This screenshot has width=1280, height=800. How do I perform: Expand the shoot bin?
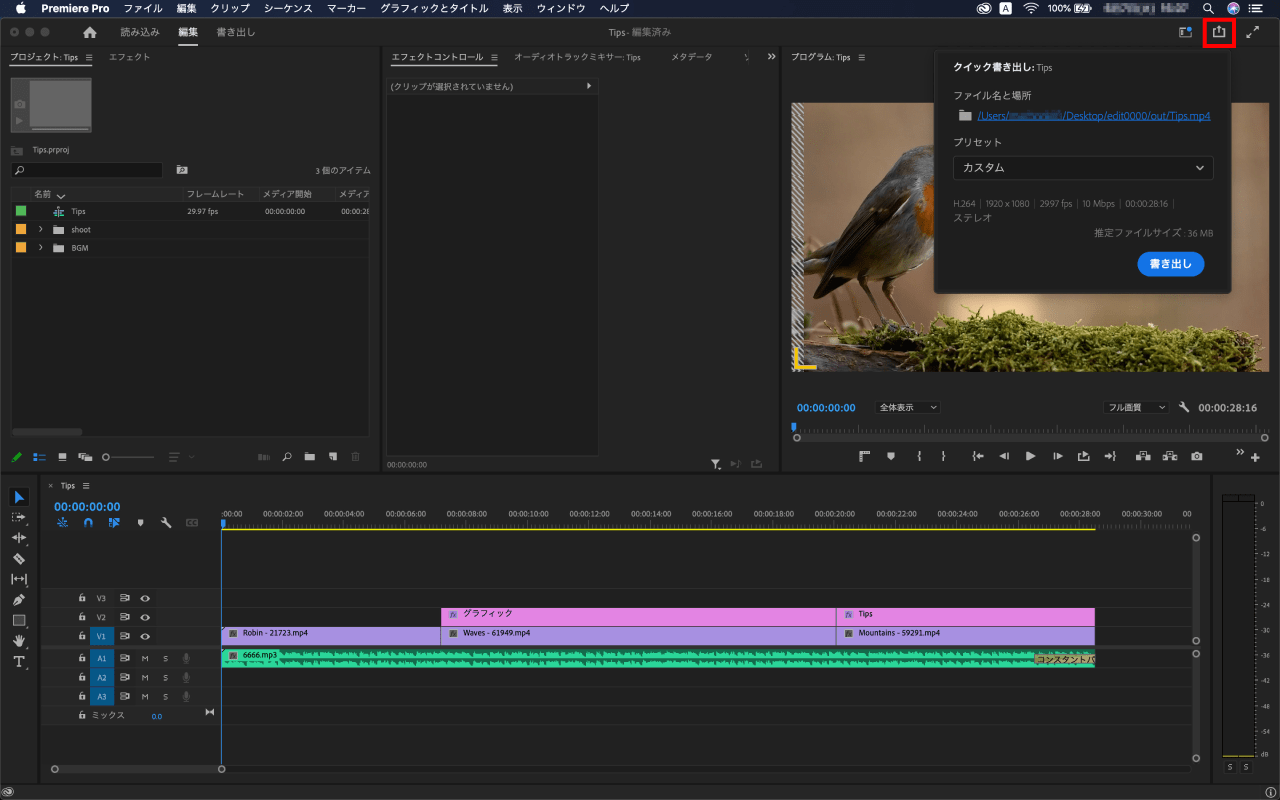[x=41, y=230]
